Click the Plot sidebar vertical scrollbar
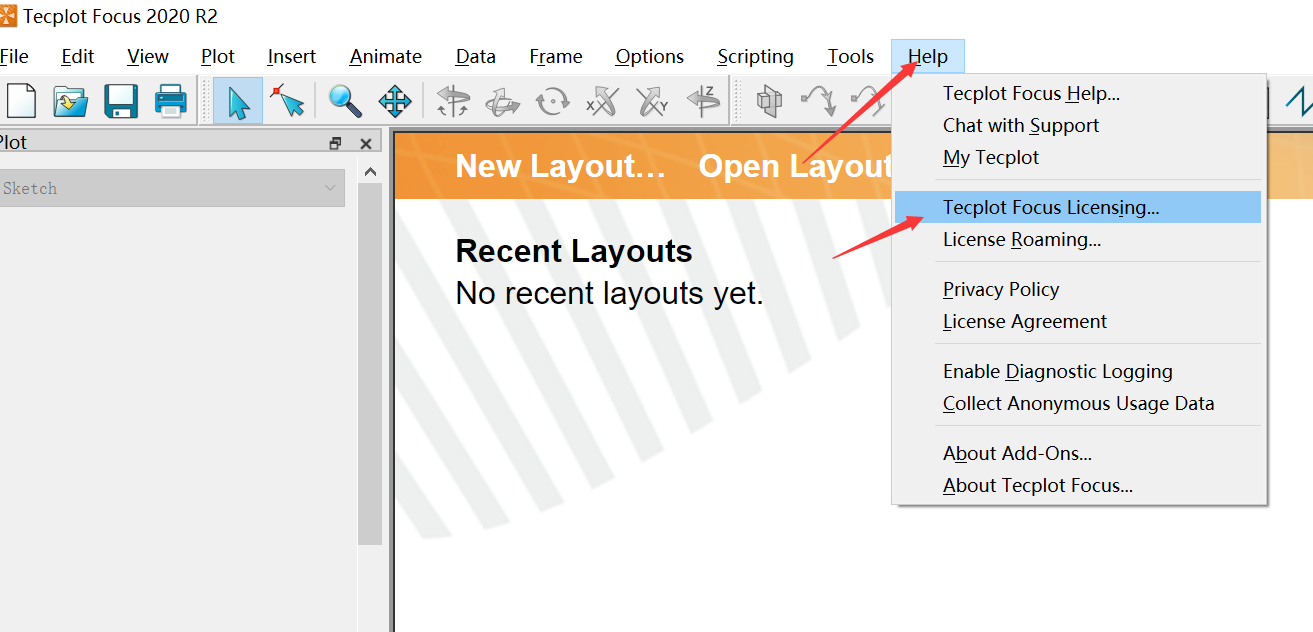Image resolution: width=1313 pixels, height=632 pixels. [370, 363]
